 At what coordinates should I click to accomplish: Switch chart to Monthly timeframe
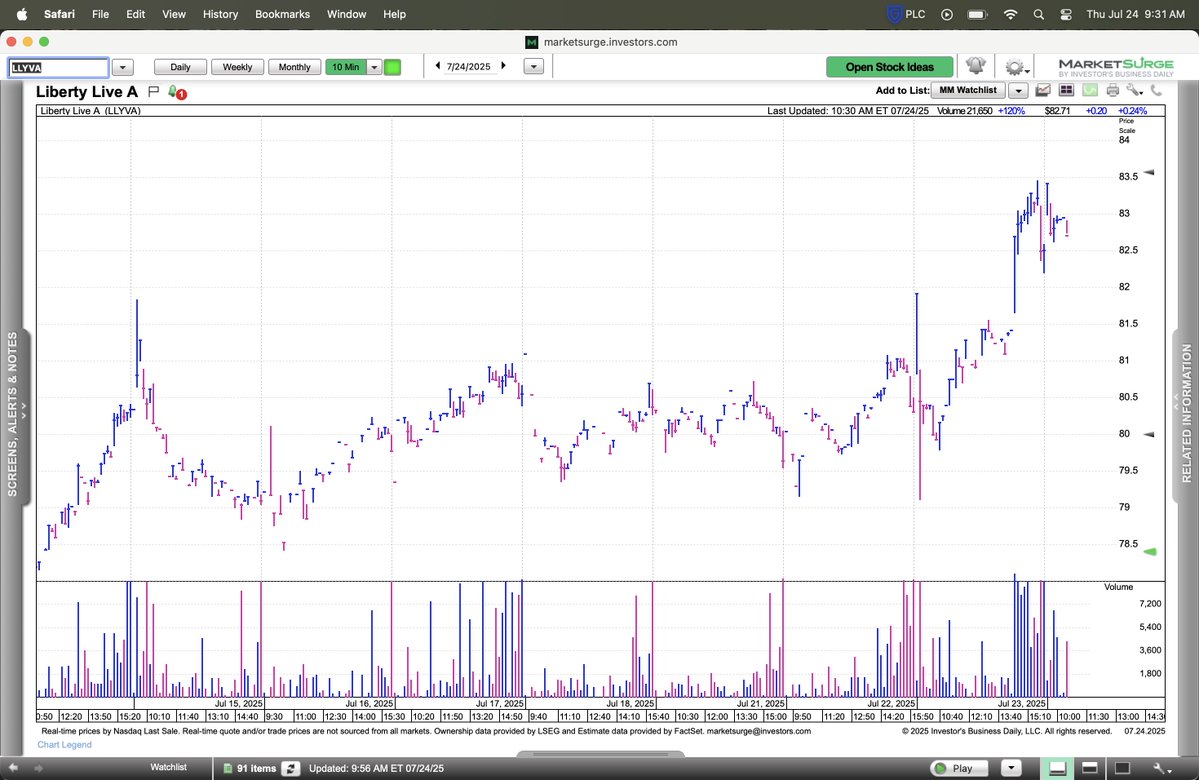click(294, 67)
